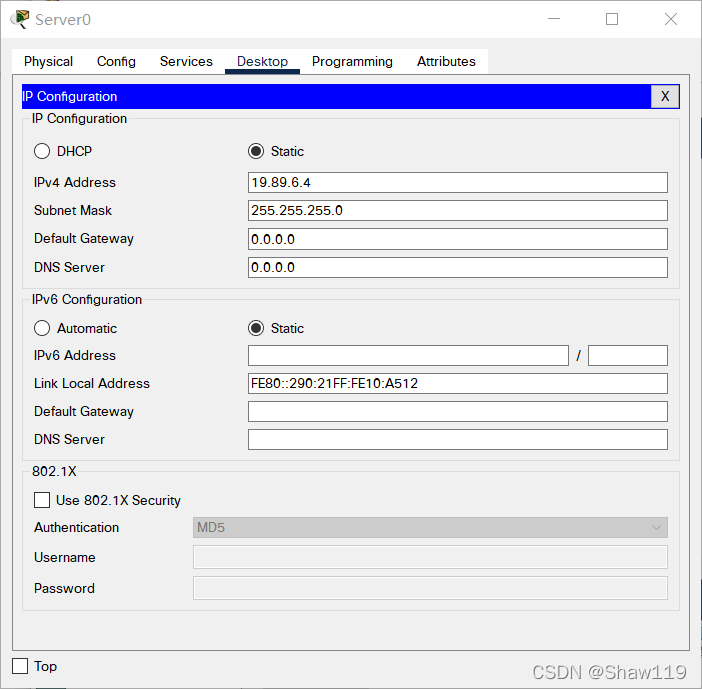Close the Server0 window

[x=671, y=19]
